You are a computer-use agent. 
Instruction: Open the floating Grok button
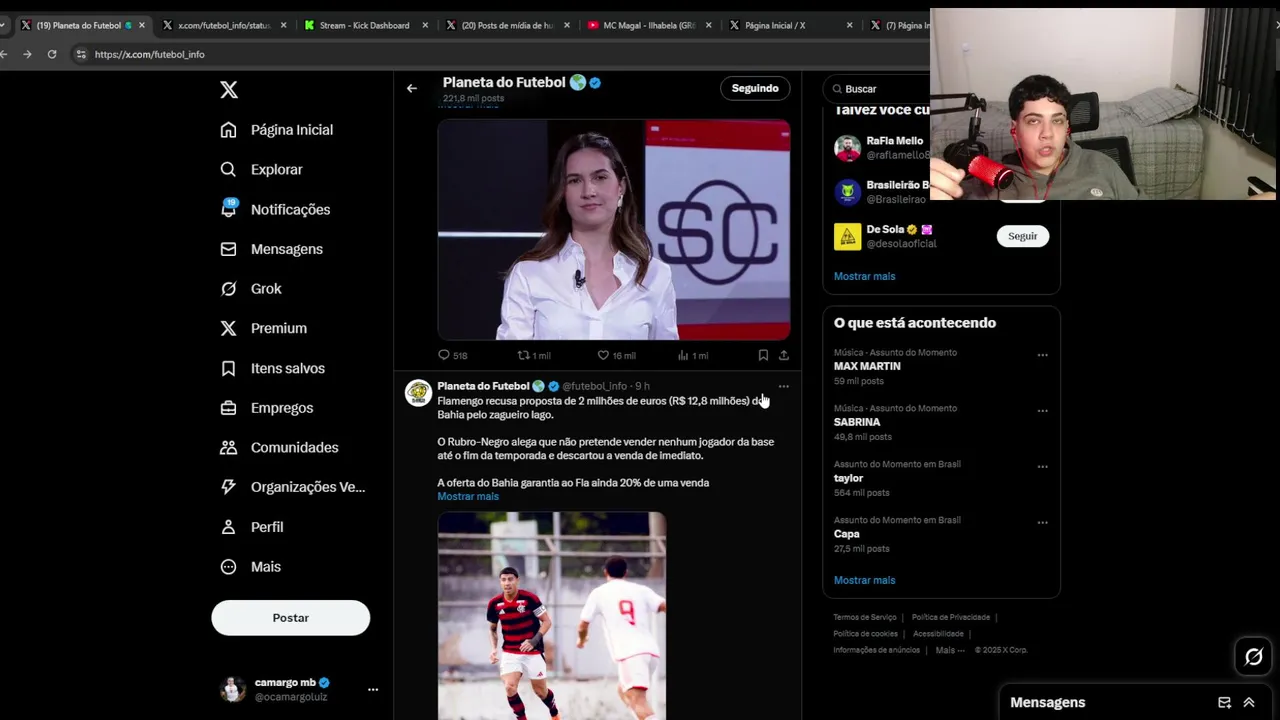coord(1253,657)
